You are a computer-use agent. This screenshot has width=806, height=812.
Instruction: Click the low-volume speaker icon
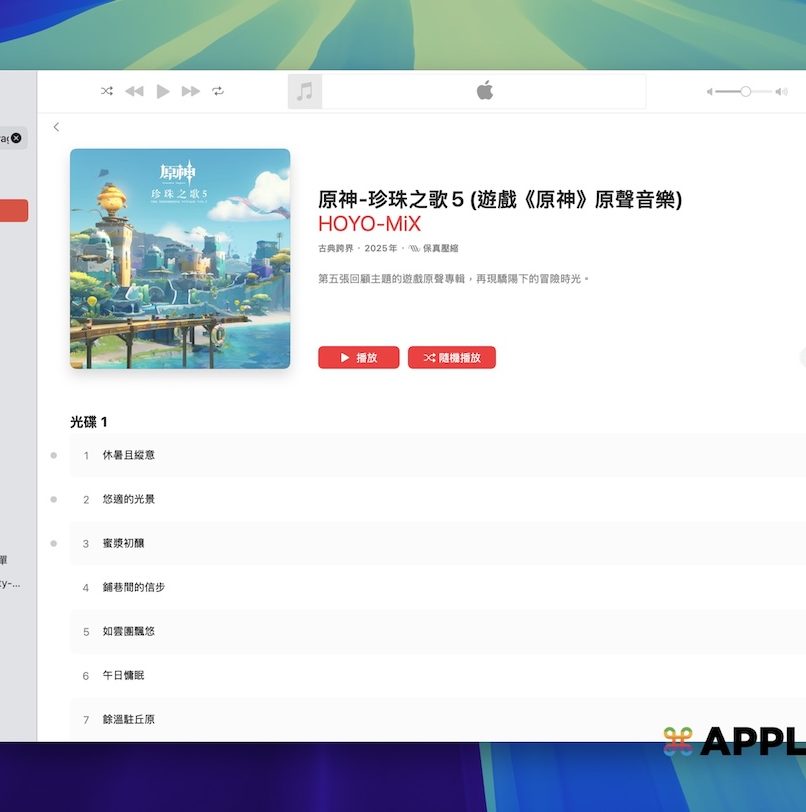pos(710,91)
